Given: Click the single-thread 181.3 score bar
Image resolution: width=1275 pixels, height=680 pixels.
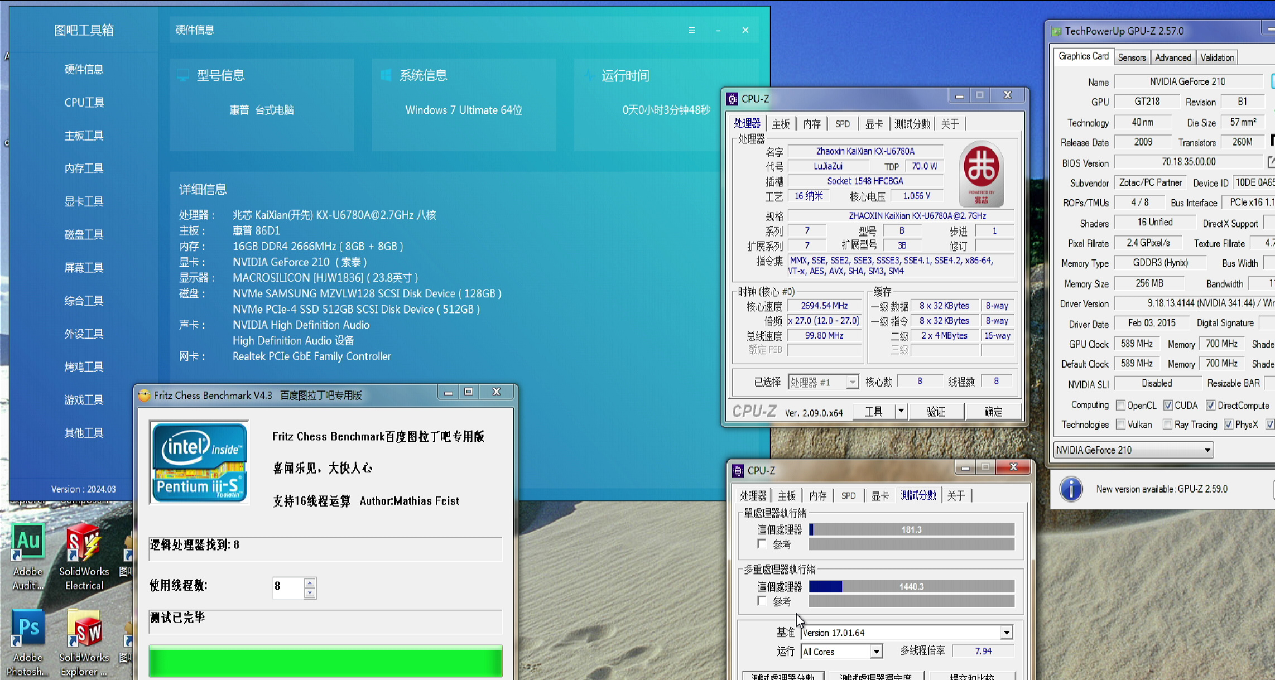Looking at the screenshot, I should (911, 529).
